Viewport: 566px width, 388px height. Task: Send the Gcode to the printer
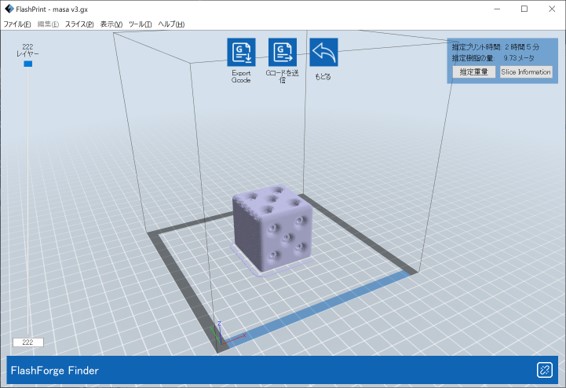pyautogui.click(x=282, y=52)
